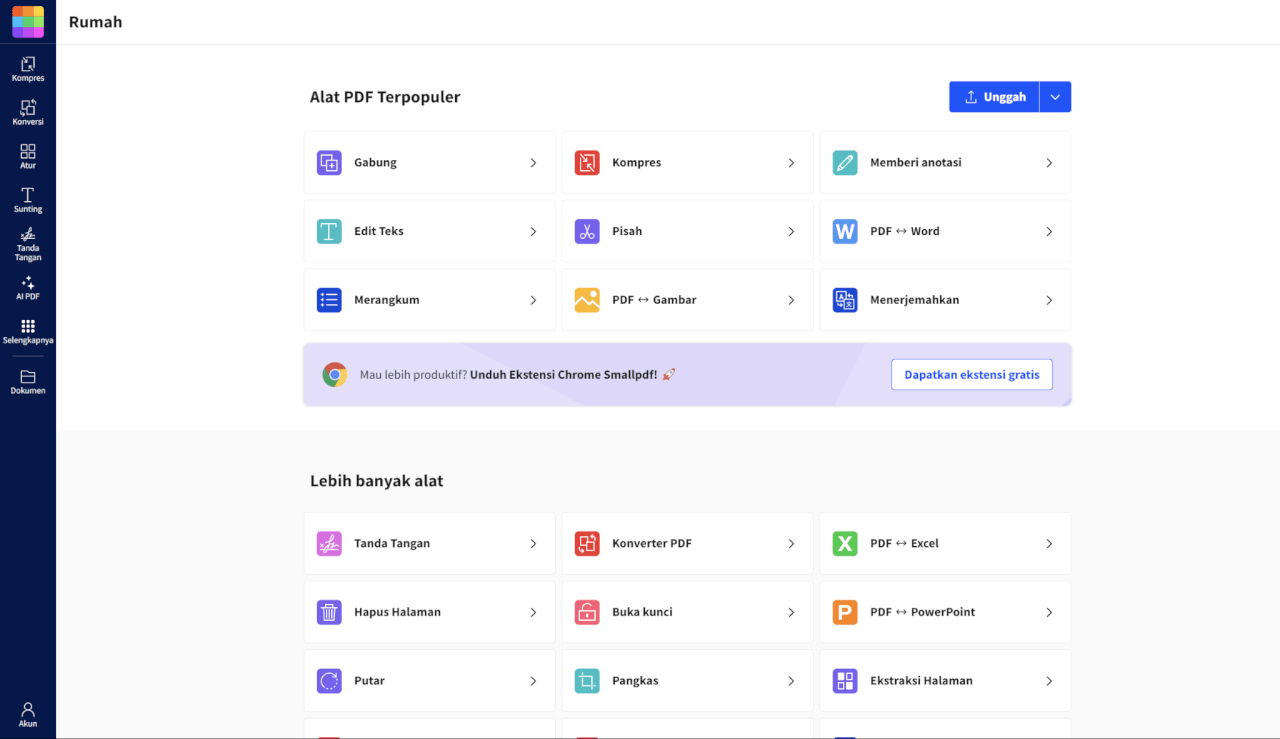Click the Buka kunci unlock icon

587,612
